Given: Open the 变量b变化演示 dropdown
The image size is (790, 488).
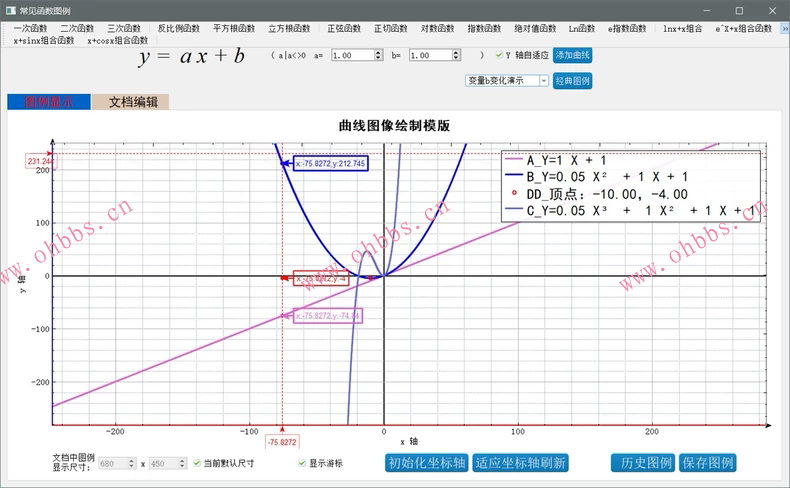Looking at the screenshot, I should (x=506, y=80).
